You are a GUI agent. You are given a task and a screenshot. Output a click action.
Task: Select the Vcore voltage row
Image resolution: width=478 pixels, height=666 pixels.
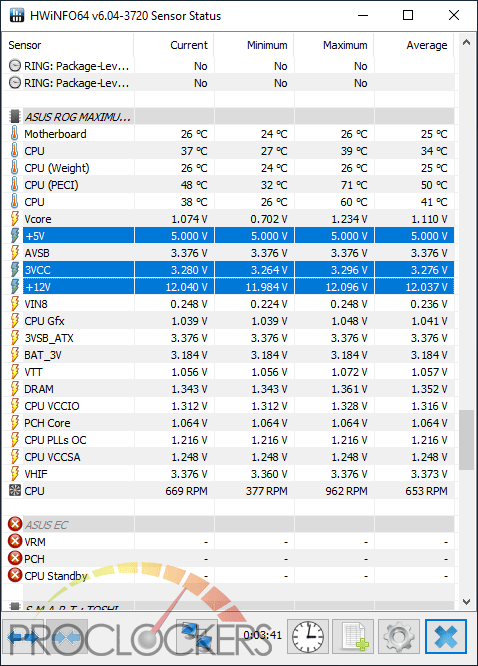tap(230, 219)
